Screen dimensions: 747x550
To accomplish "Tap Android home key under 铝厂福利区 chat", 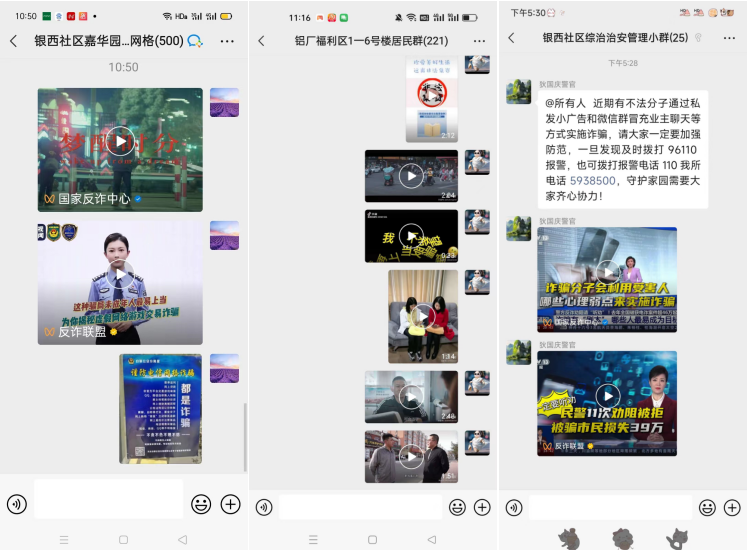I will (x=373, y=540).
